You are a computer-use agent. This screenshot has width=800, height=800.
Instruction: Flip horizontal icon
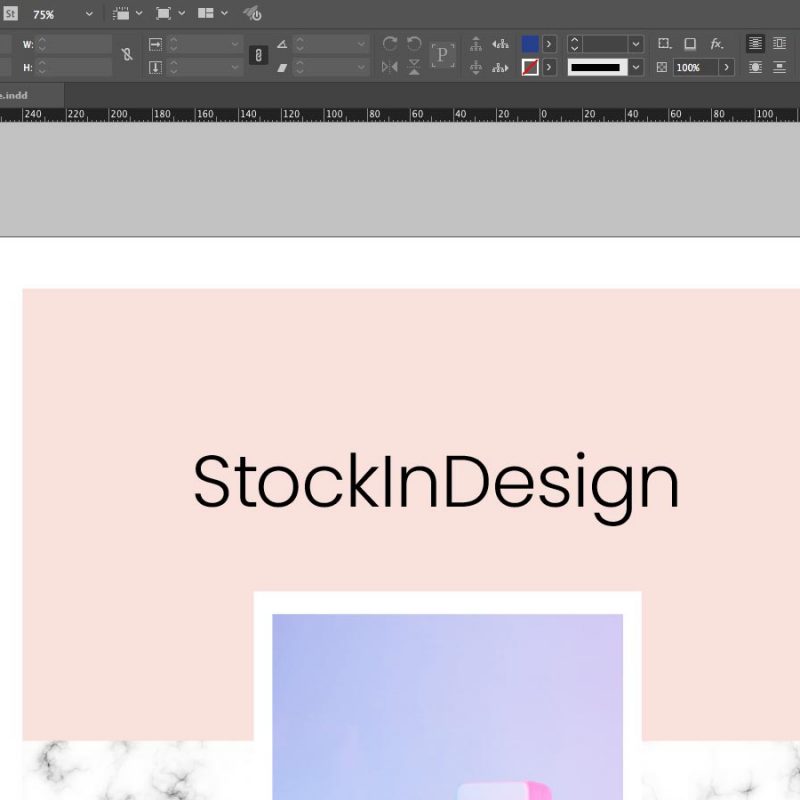point(390,67)
